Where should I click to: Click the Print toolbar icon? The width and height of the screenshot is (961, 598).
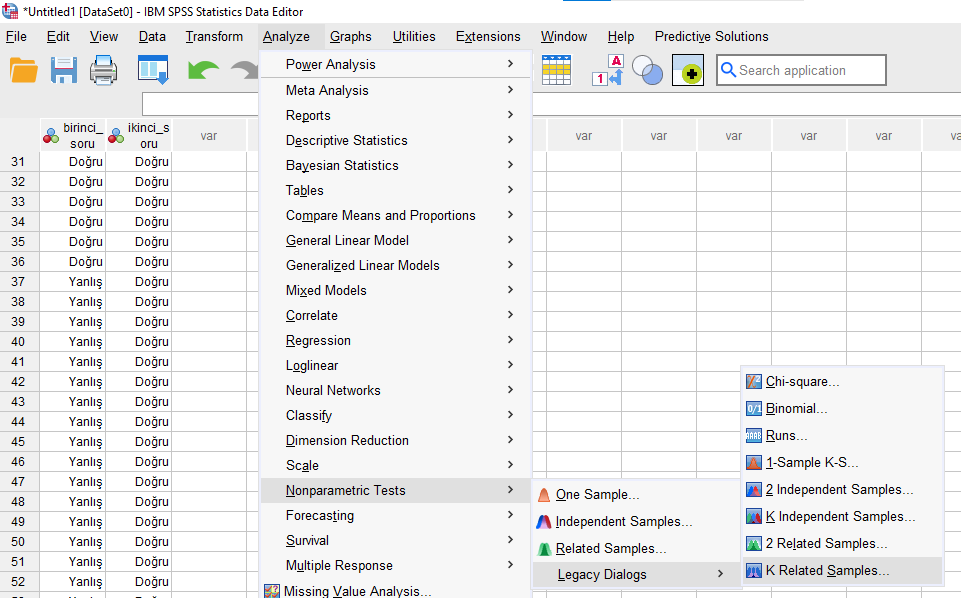(106, 71)
